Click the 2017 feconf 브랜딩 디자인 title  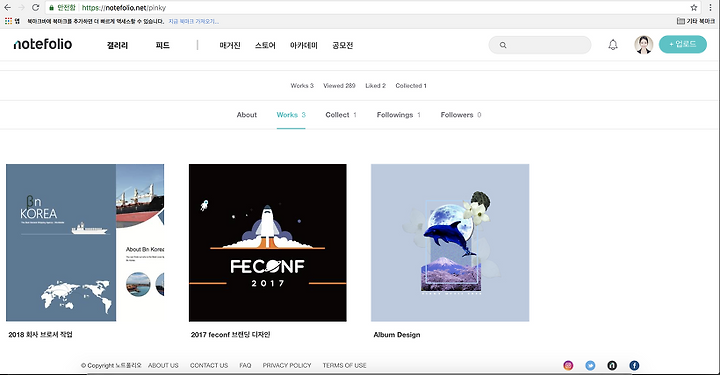point(231,335)
